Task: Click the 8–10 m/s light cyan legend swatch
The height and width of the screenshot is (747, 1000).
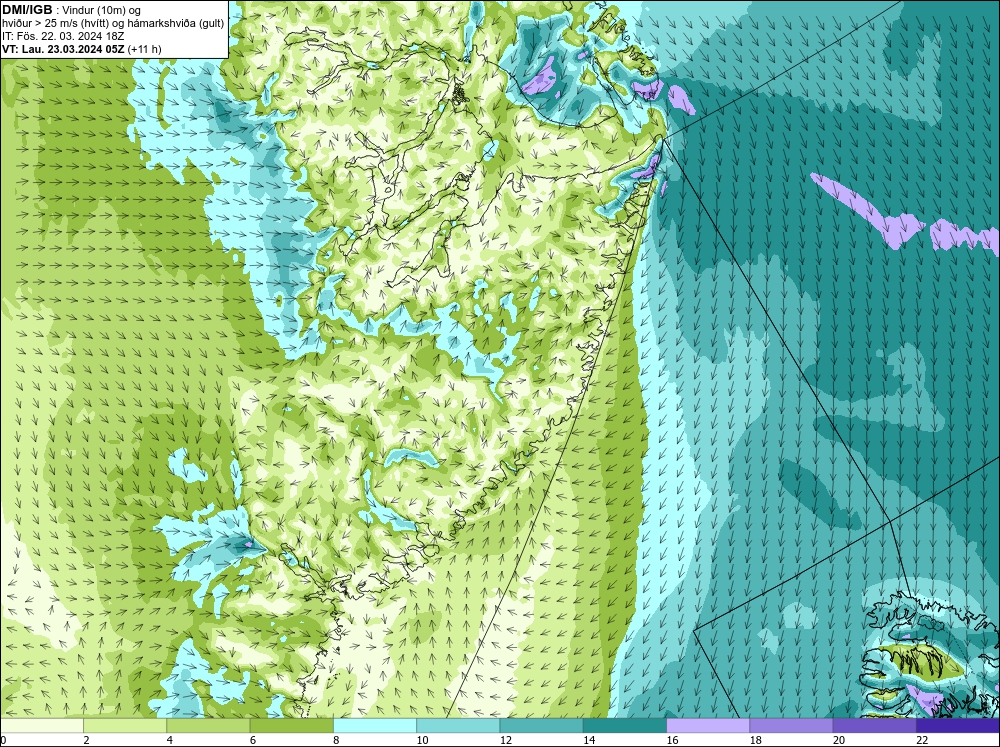Action: (375, 726)
